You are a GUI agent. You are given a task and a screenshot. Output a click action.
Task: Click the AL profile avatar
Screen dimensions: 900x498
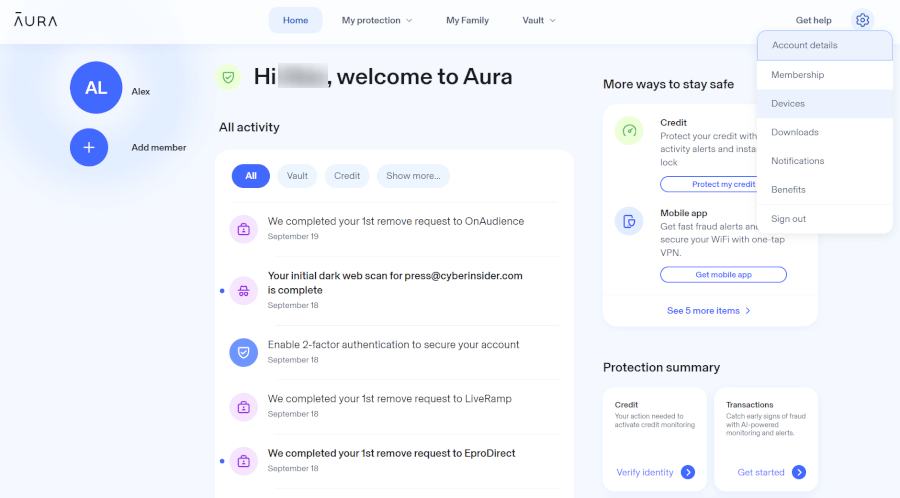tap(96, 88)
